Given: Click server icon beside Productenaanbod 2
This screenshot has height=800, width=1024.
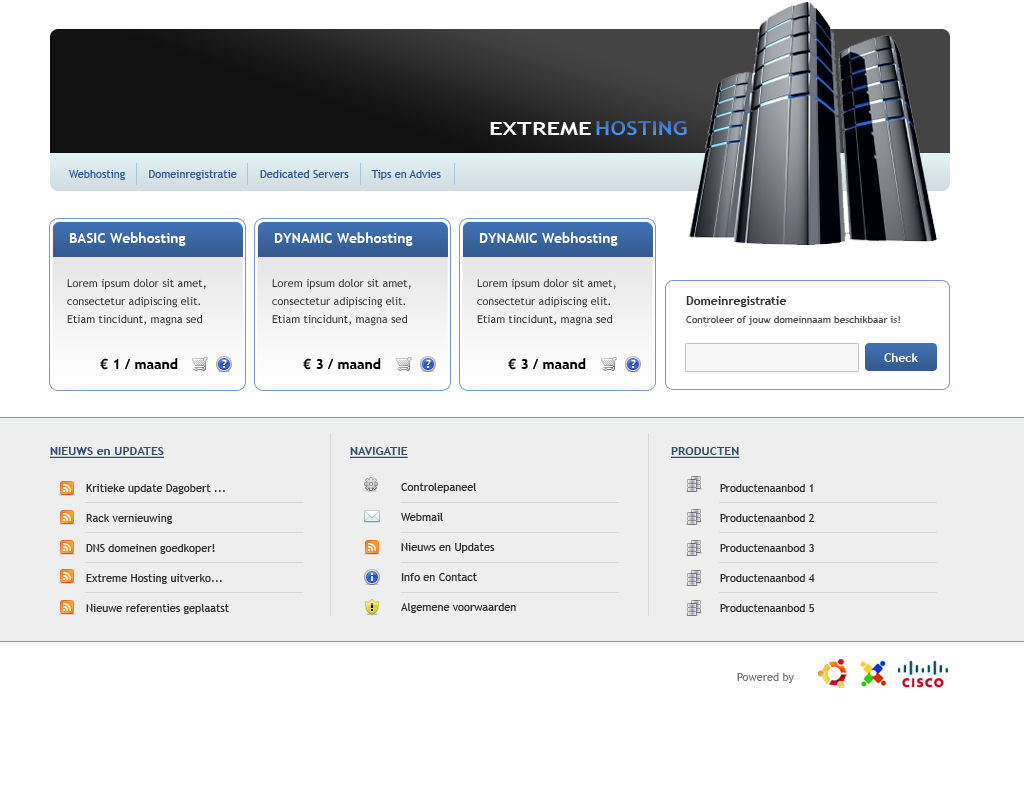Looking at the screenshot, I should click(x=694, y=517).
